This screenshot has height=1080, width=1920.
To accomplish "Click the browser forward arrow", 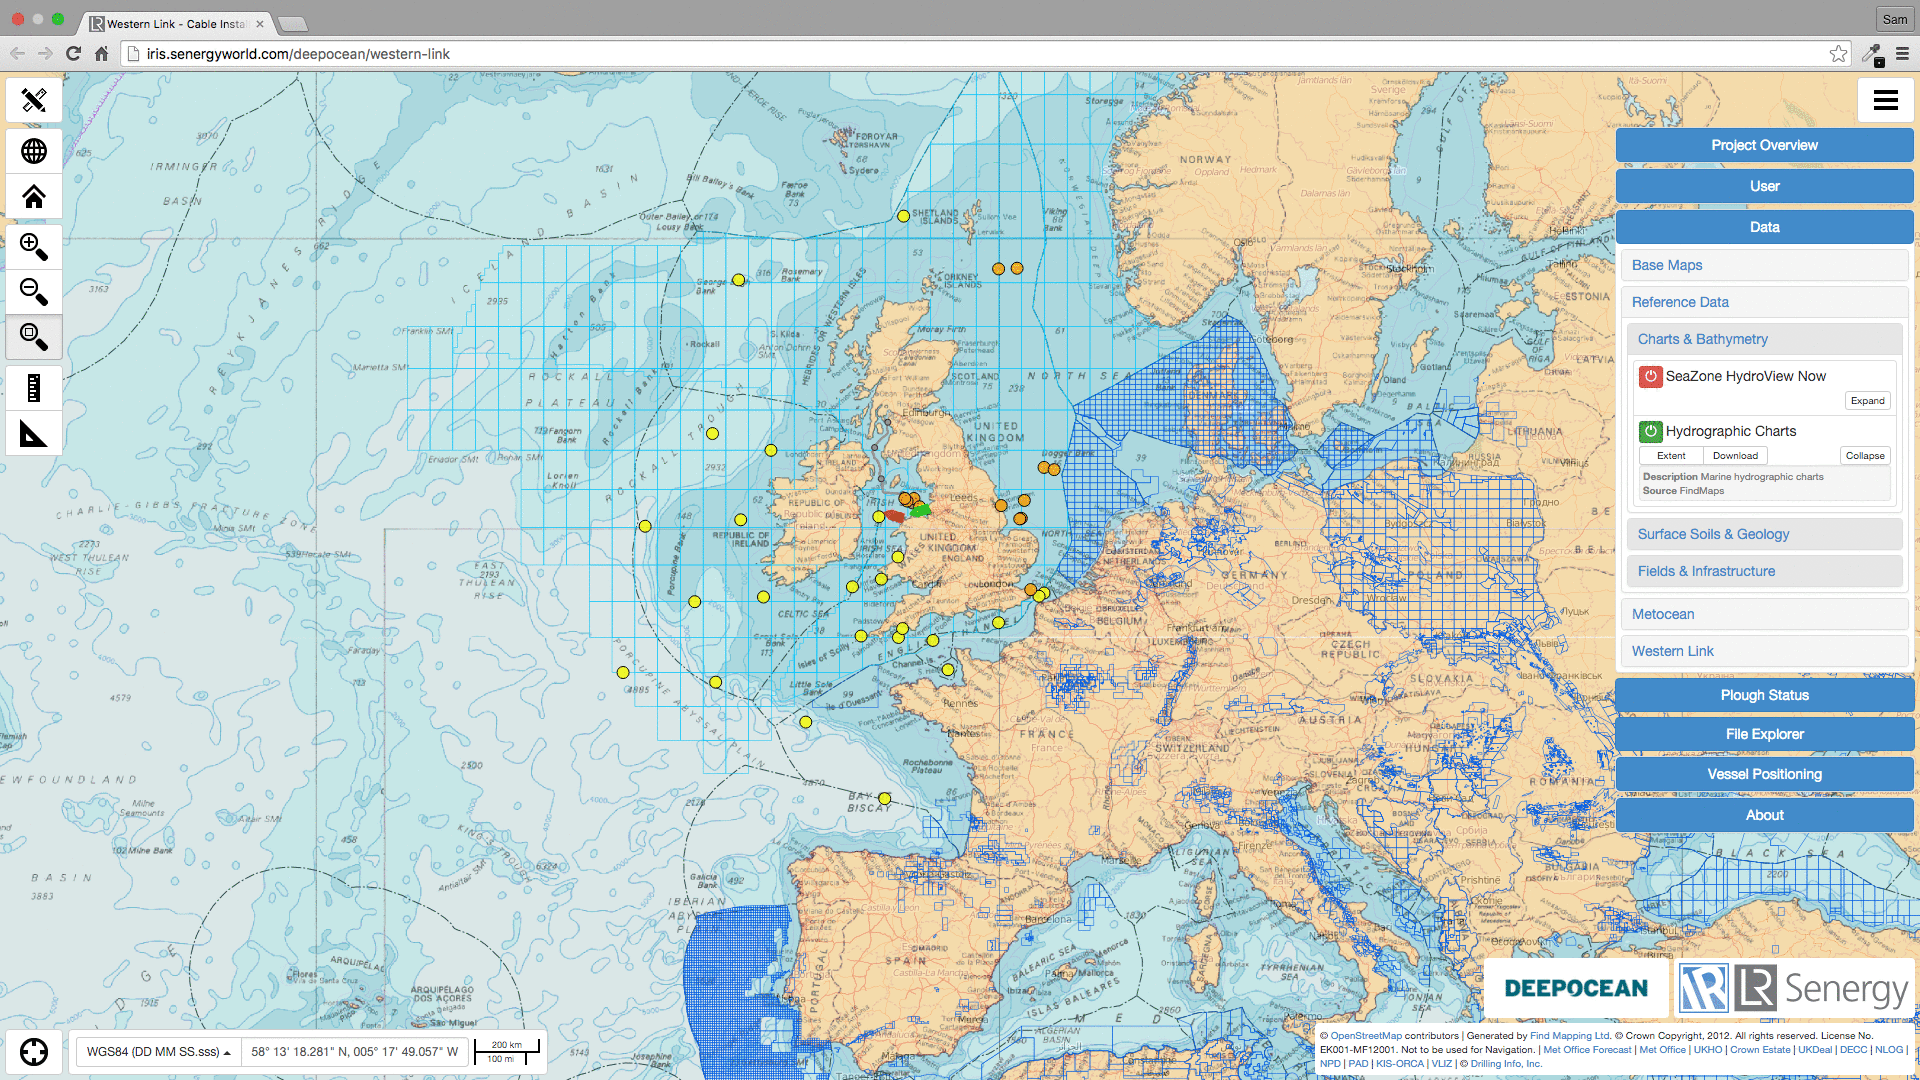I will coord(45,54).
